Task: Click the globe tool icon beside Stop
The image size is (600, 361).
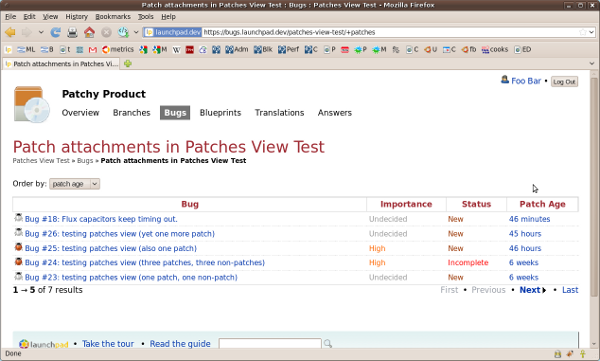Action: click(123, 33)
